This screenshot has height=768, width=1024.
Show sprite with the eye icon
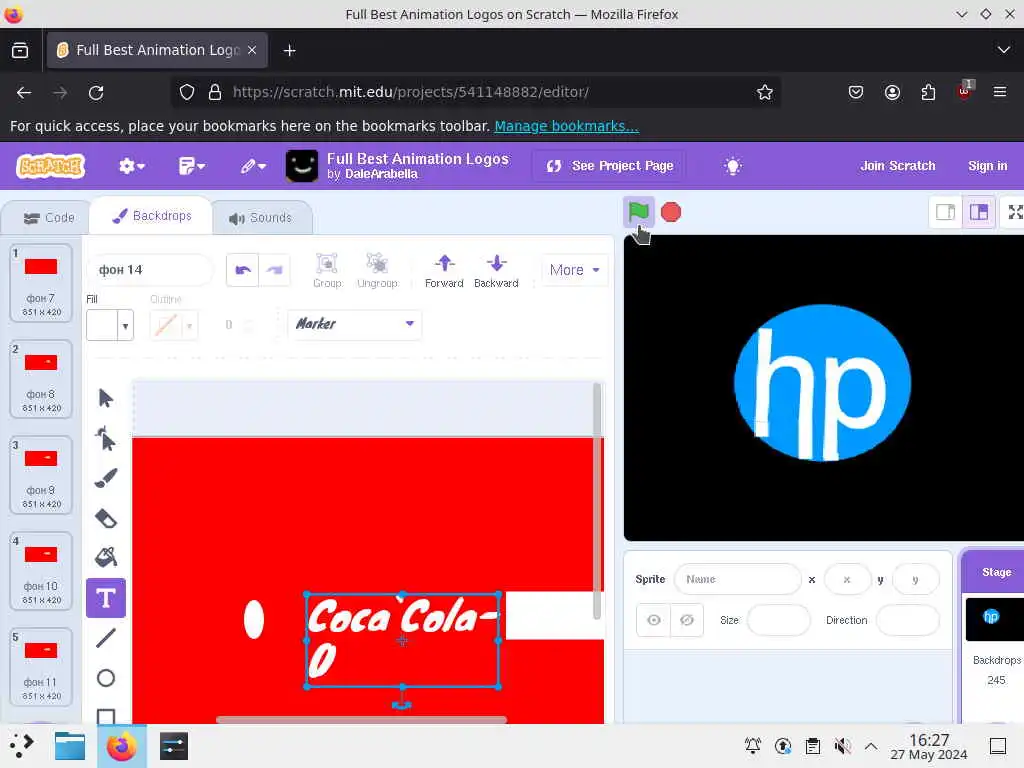(x=654, y=620)
